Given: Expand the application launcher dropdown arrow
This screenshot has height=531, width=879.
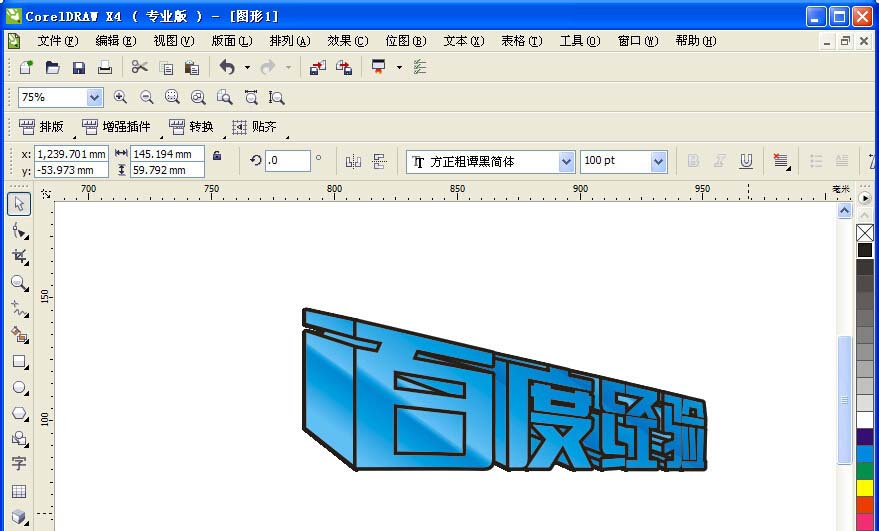Looking at the screenshot, I should 399,68.
